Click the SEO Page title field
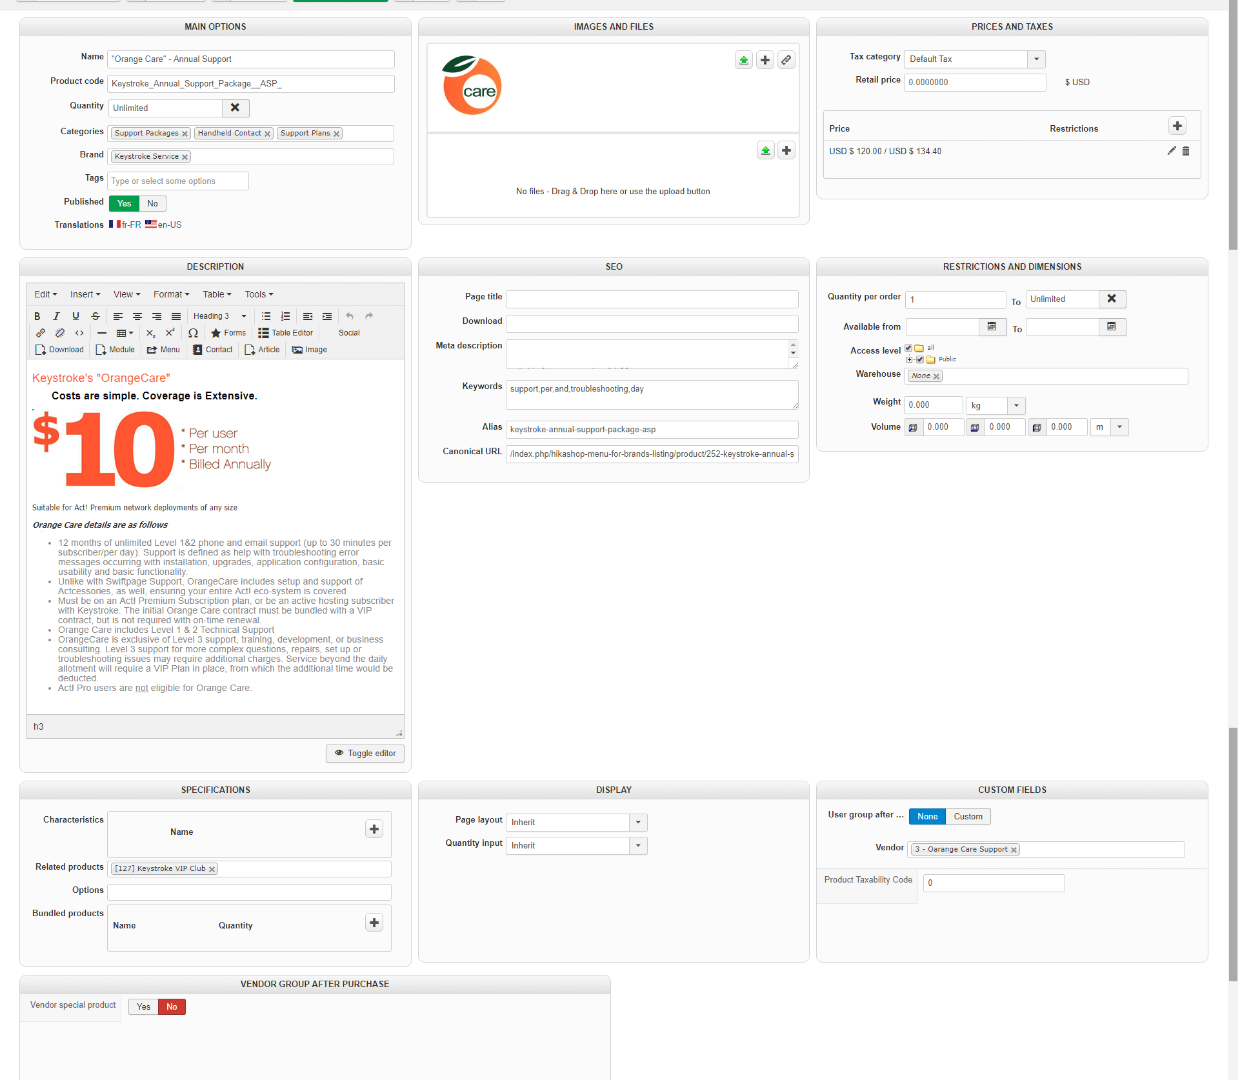1238x1080 pixels. tap(652, 299)
